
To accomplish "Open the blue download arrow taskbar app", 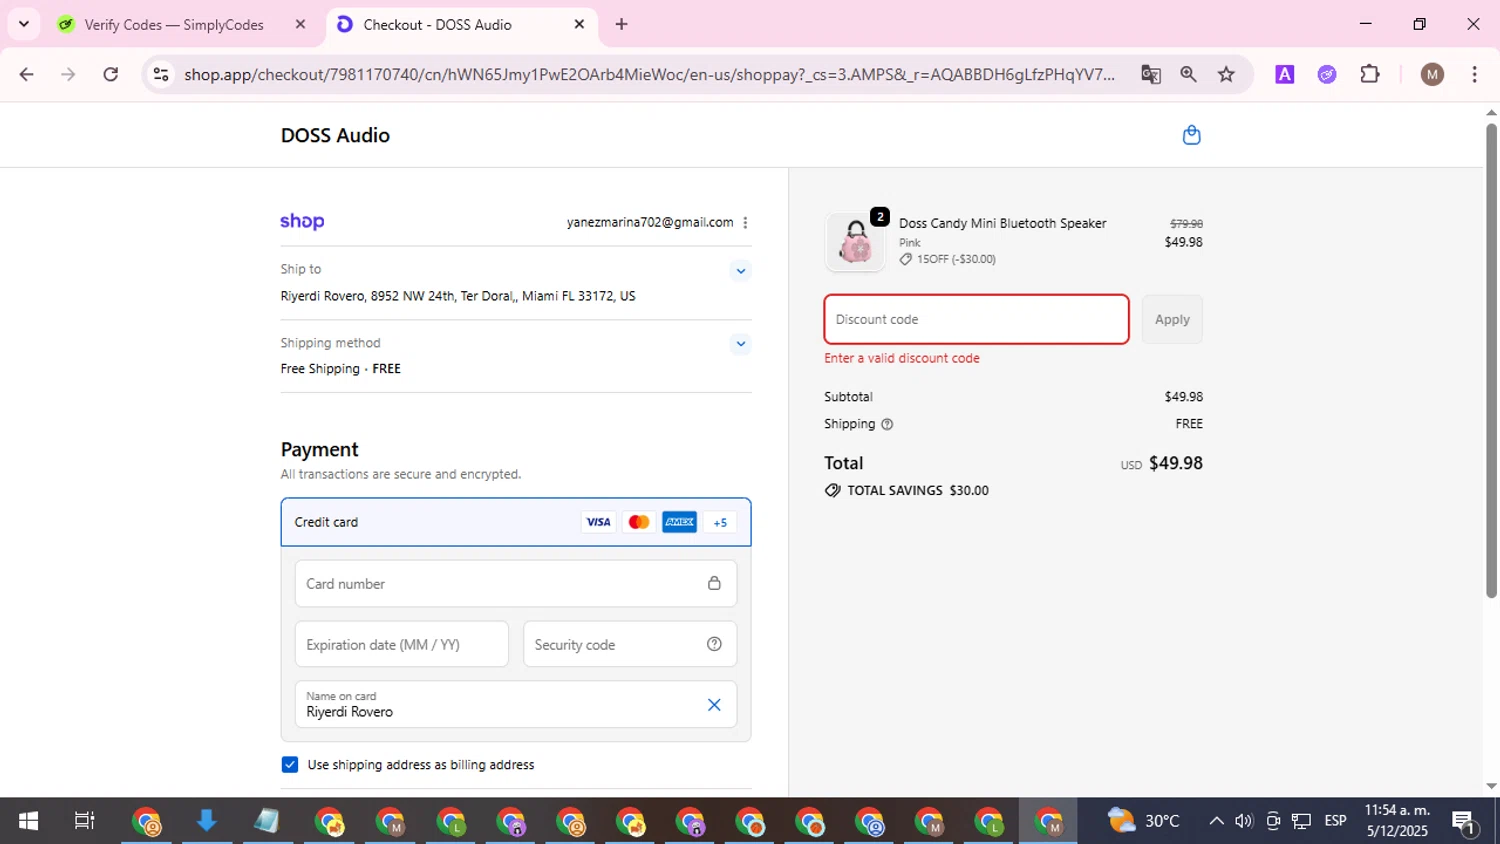I will (206, 821).
